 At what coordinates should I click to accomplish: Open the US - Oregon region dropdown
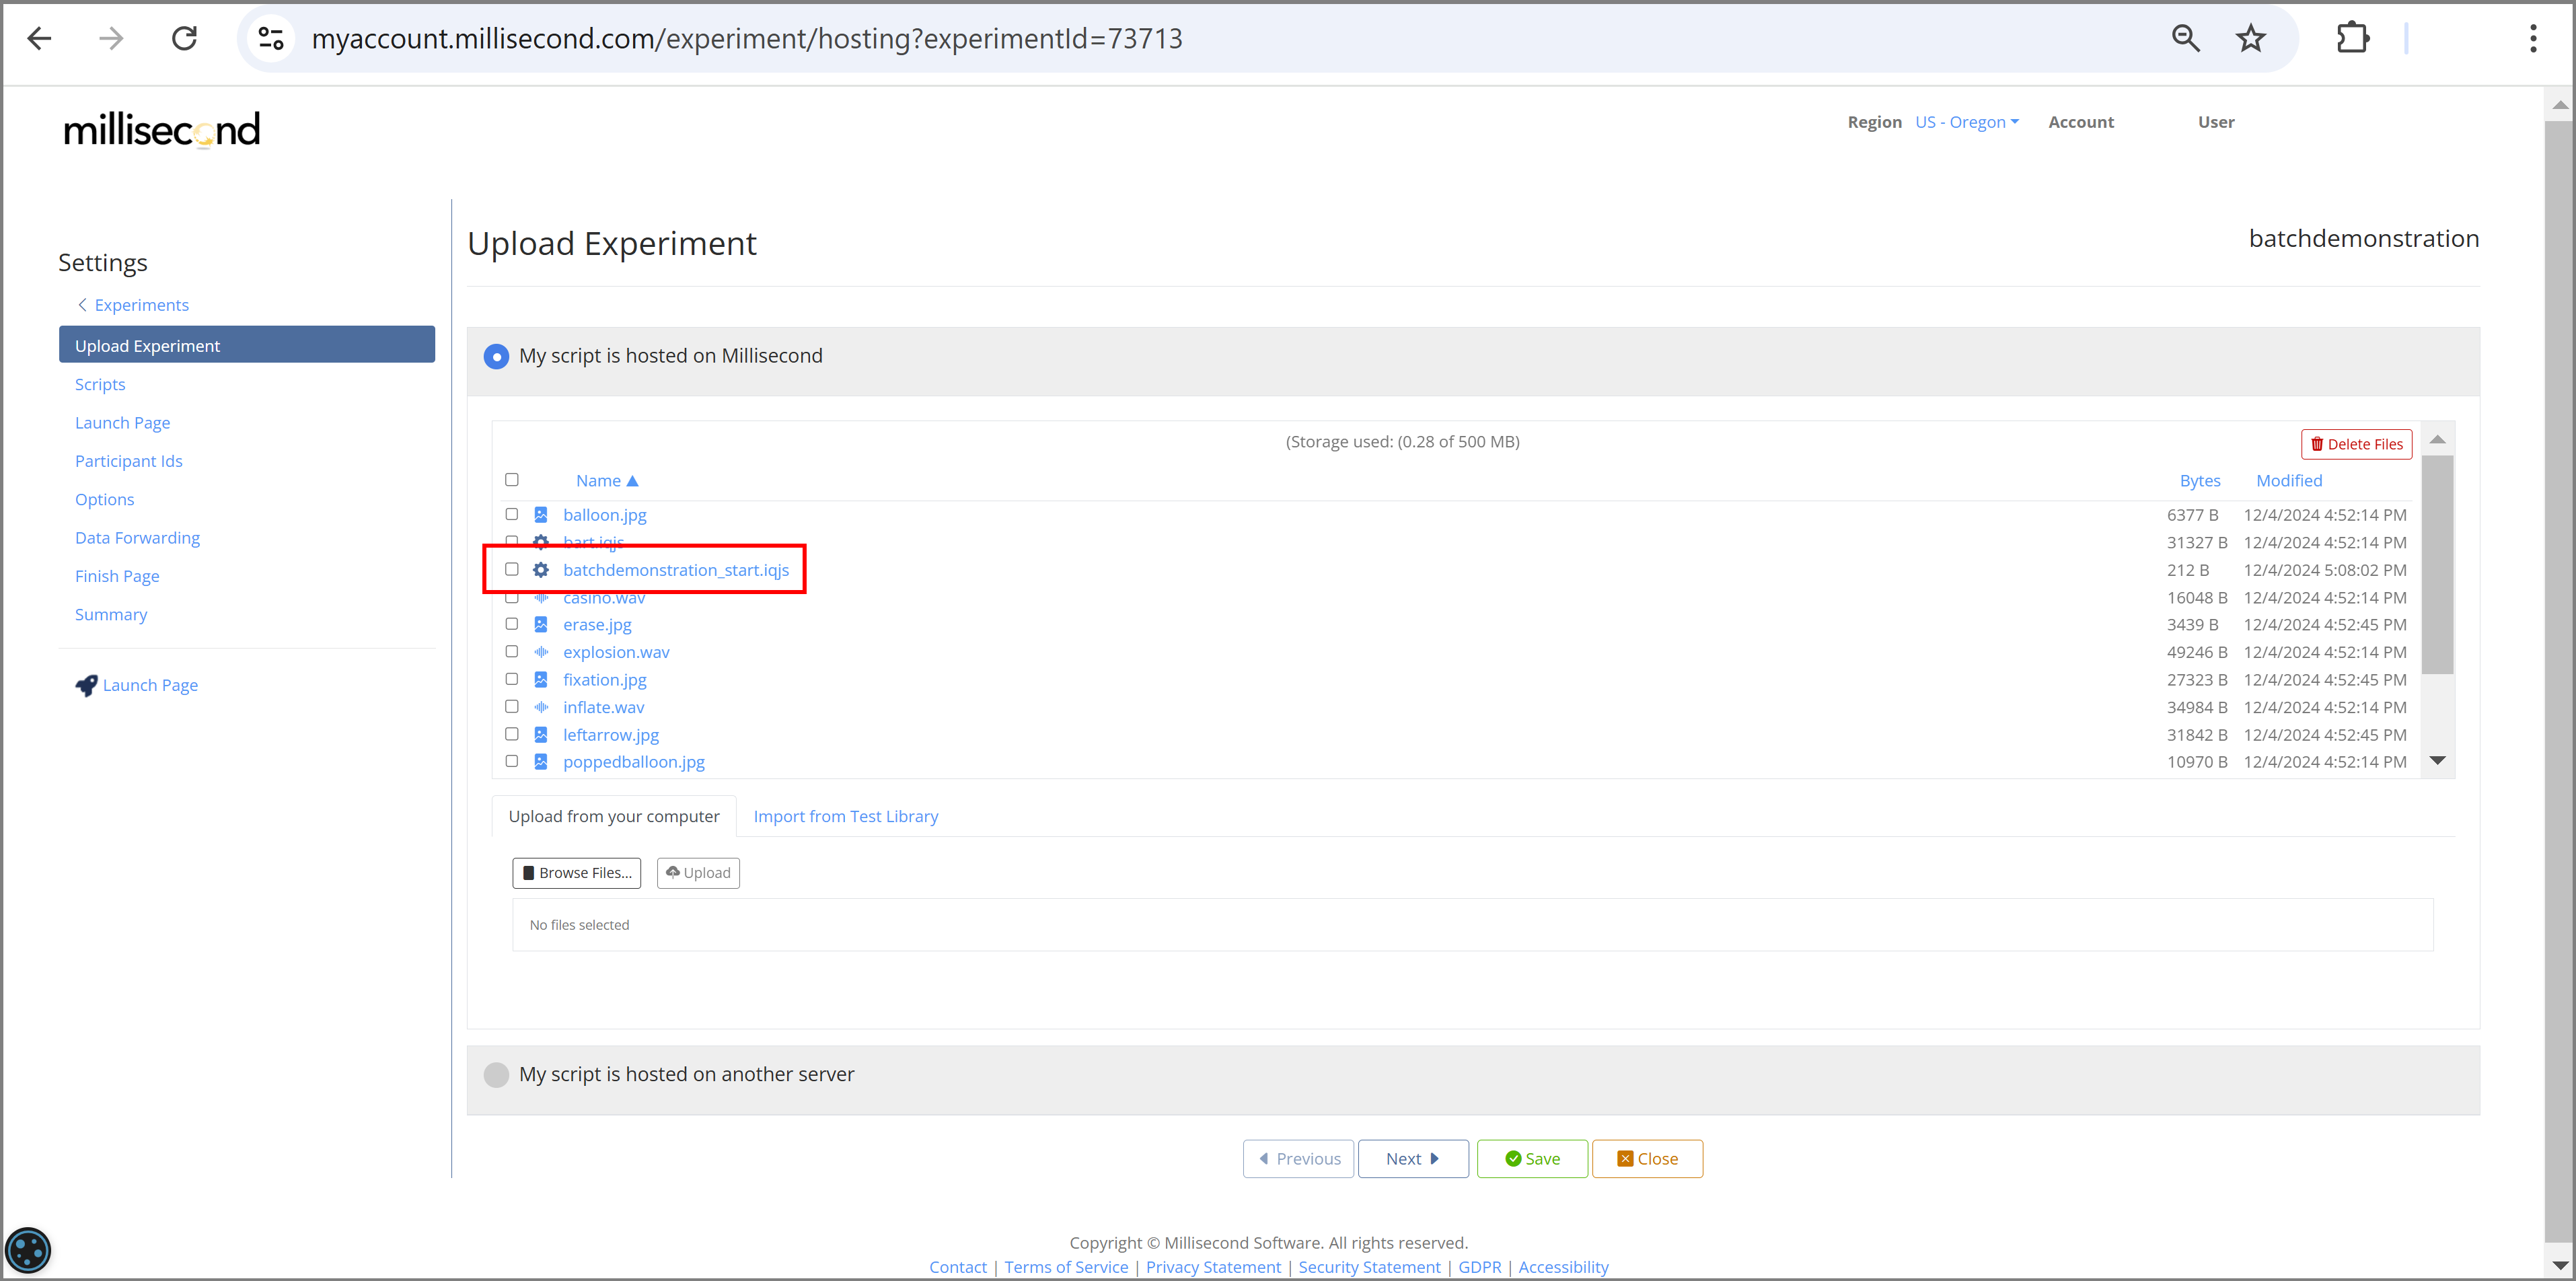pos(1966,122)
